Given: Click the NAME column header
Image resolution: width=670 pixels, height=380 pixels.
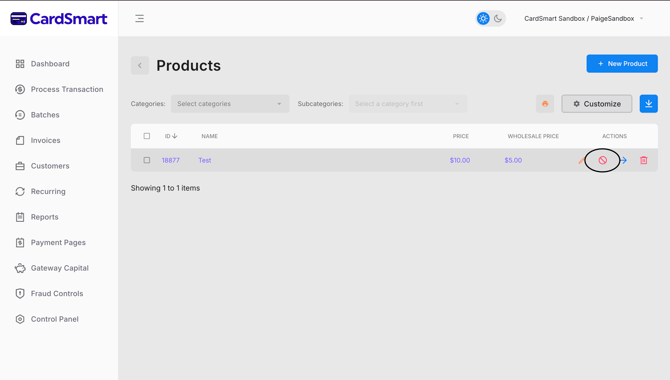Looking at the screenshot, I should click(x=209, y=136).
